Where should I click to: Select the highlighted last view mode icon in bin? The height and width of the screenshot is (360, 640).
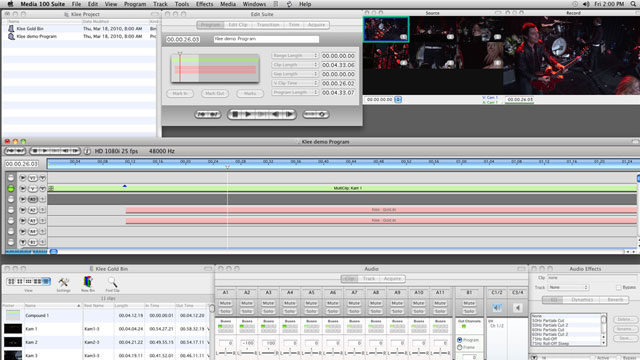(46, 282)
